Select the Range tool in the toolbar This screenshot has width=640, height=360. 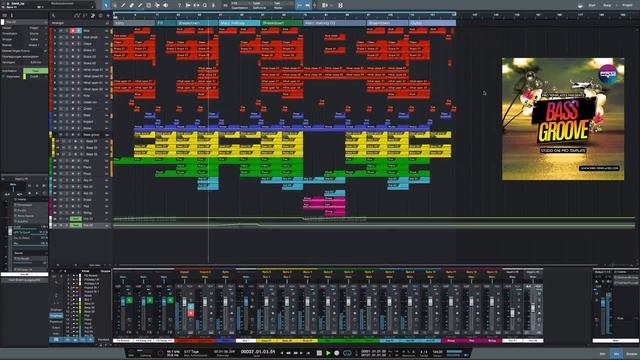[x=115, y=5]
